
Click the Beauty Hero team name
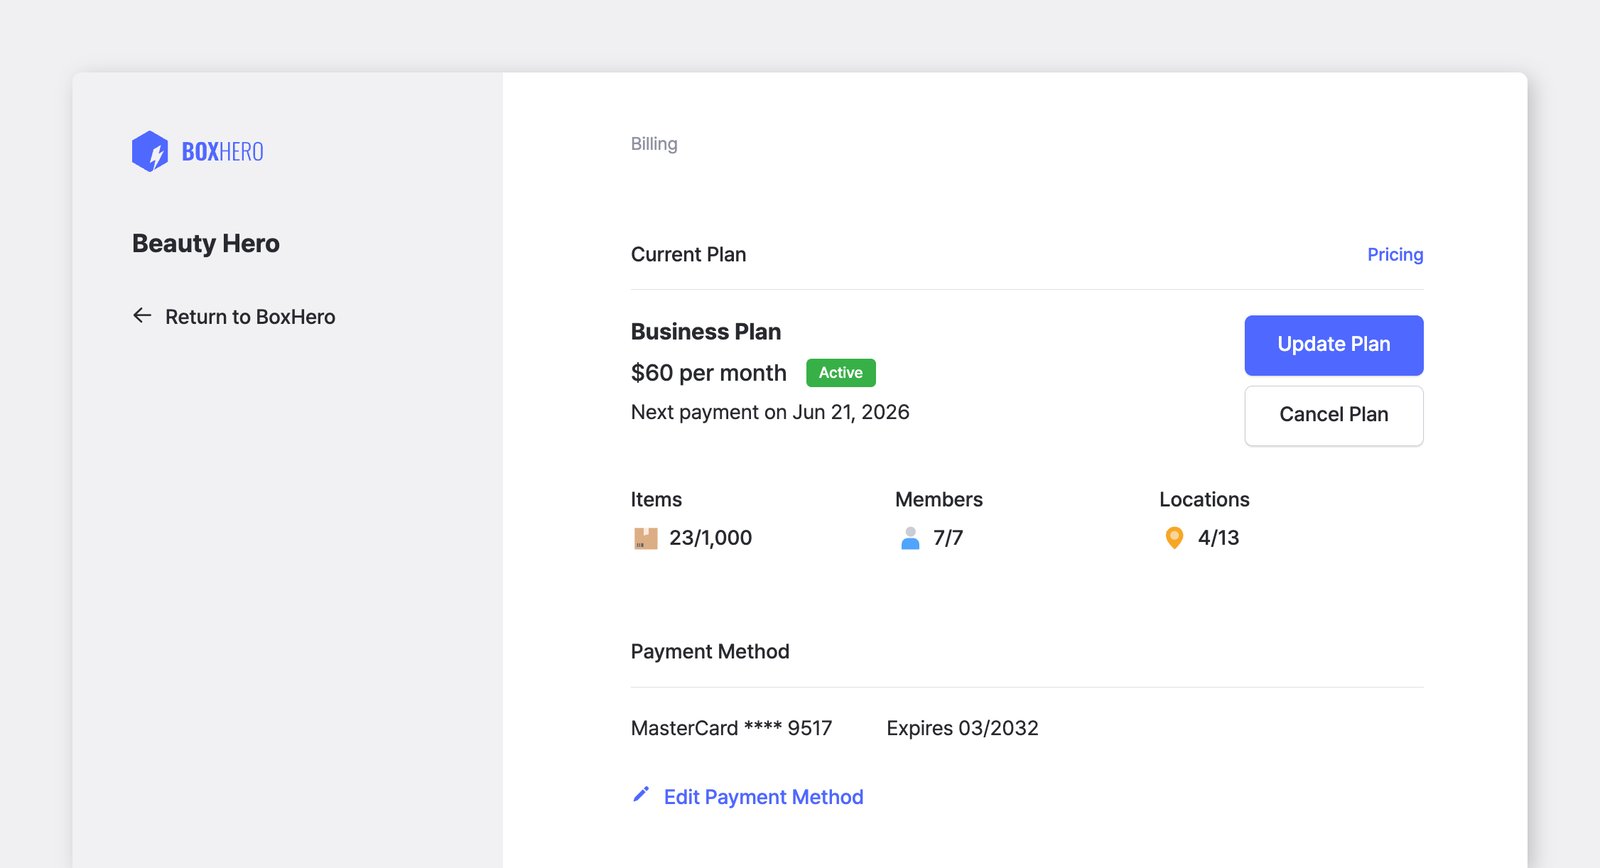pyautogui.click(x=206, y=244)
